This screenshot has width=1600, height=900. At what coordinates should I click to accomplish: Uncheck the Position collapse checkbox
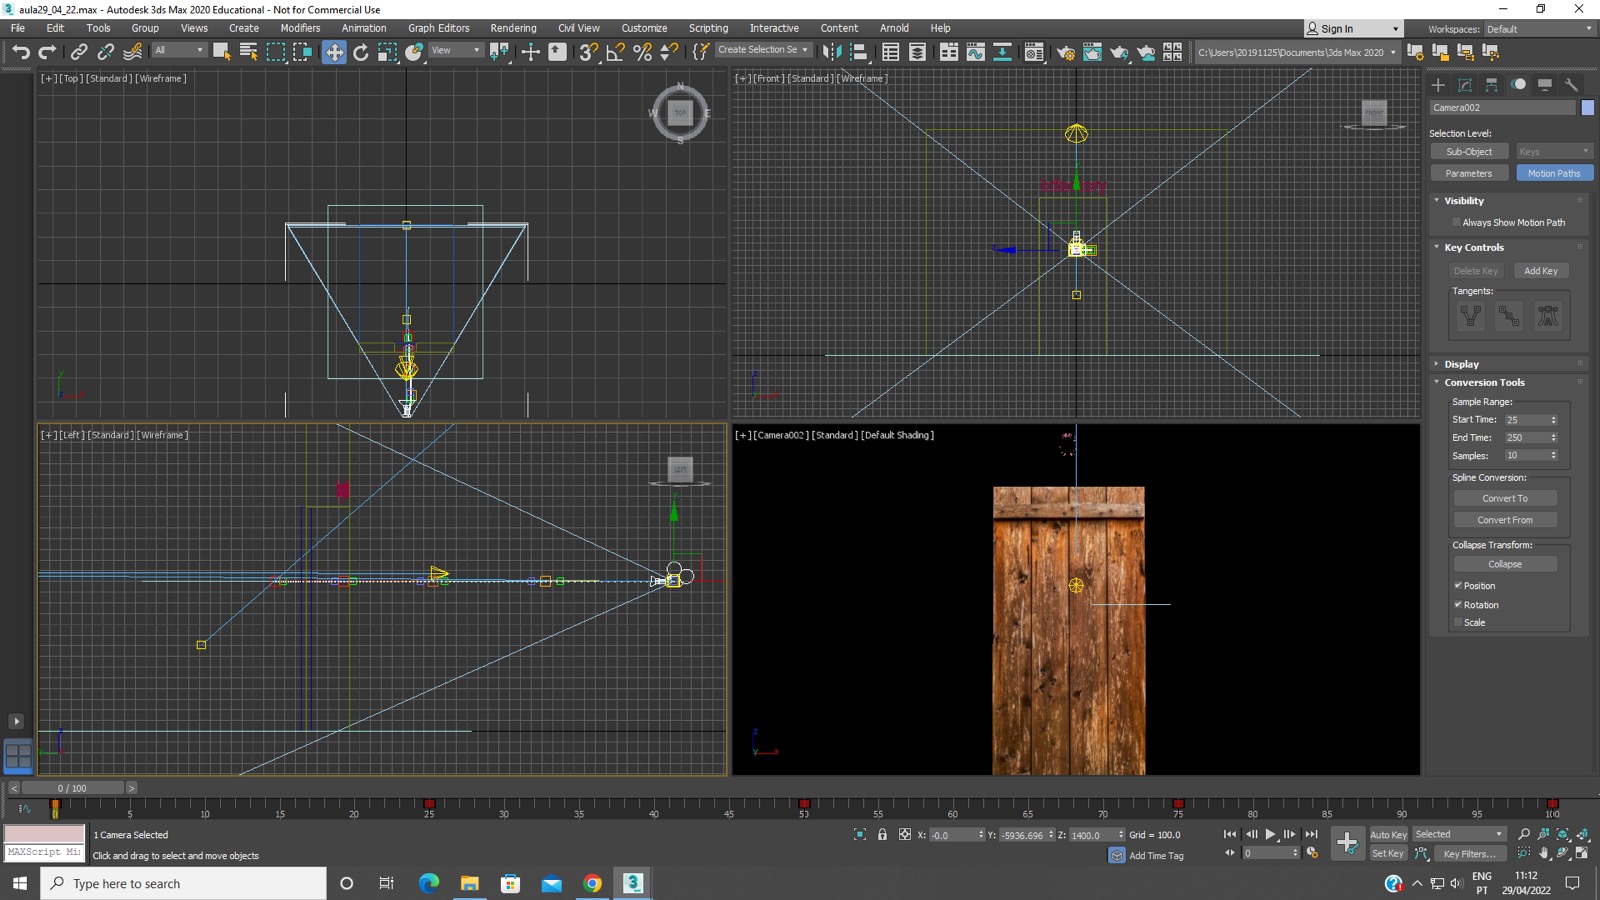tap(1458, 586)
